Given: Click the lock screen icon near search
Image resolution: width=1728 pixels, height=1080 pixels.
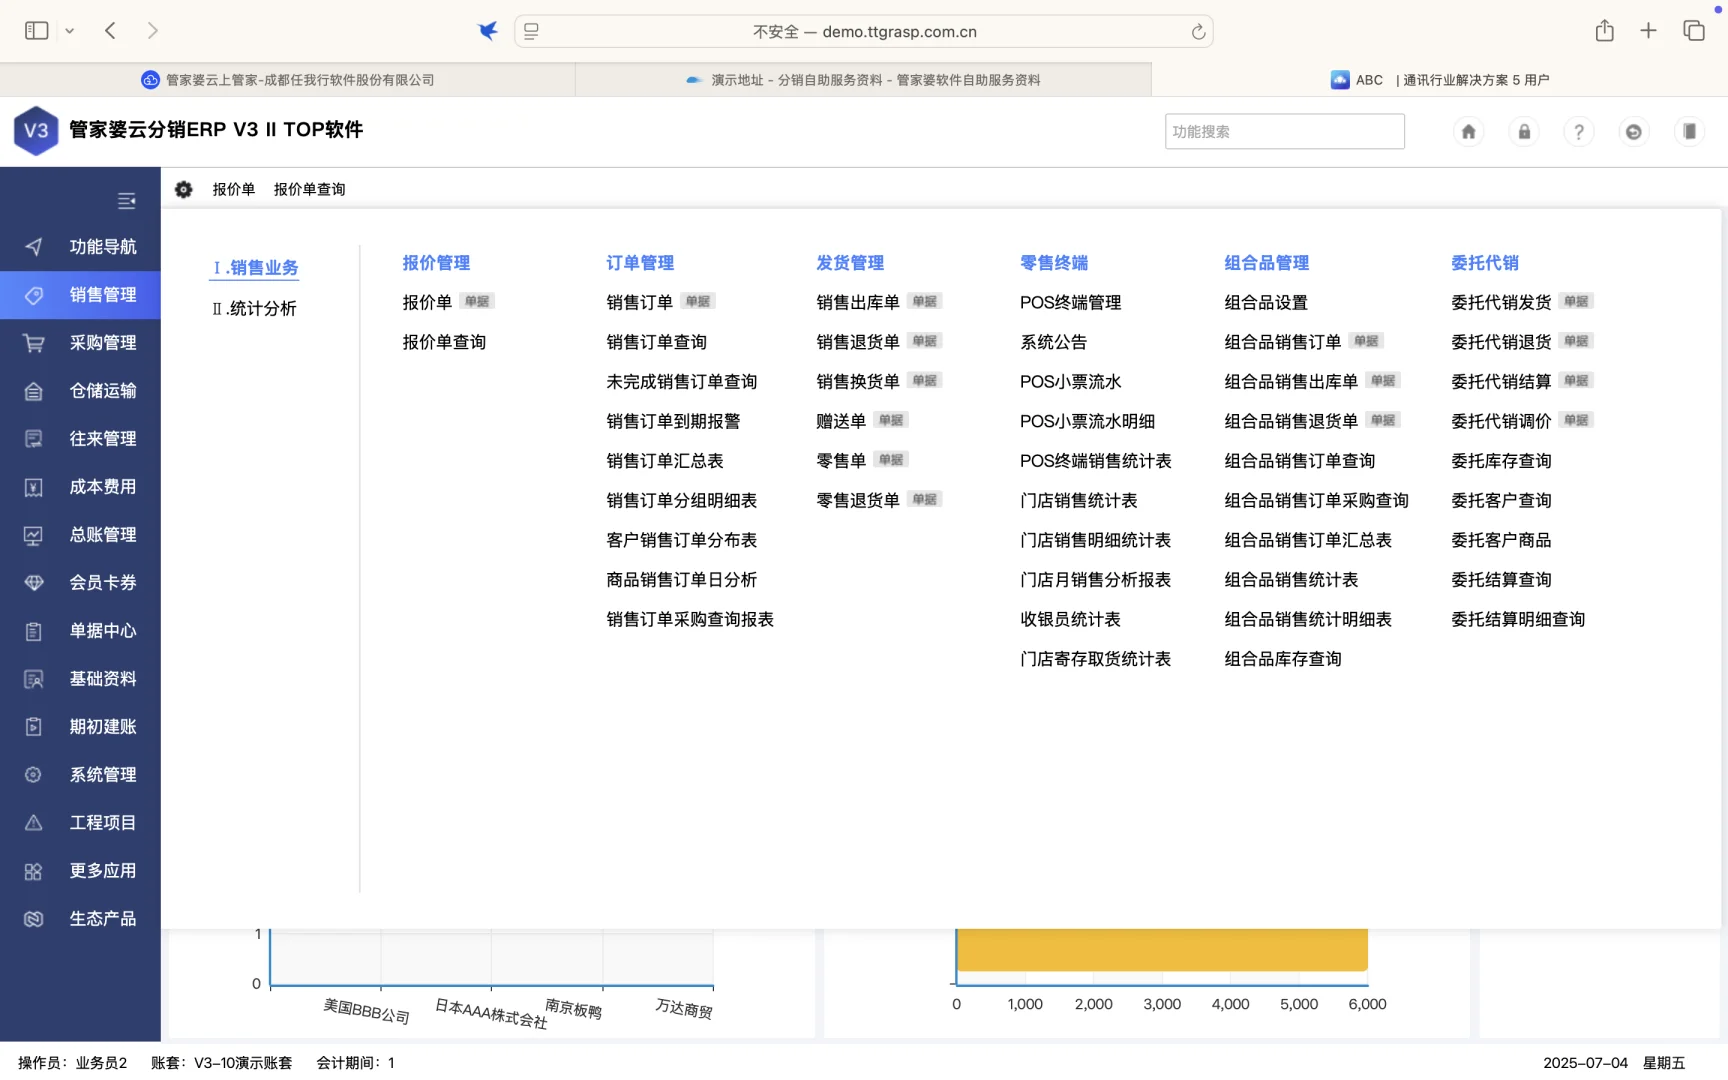Looking at the screenshot, I should [1523, 131].
